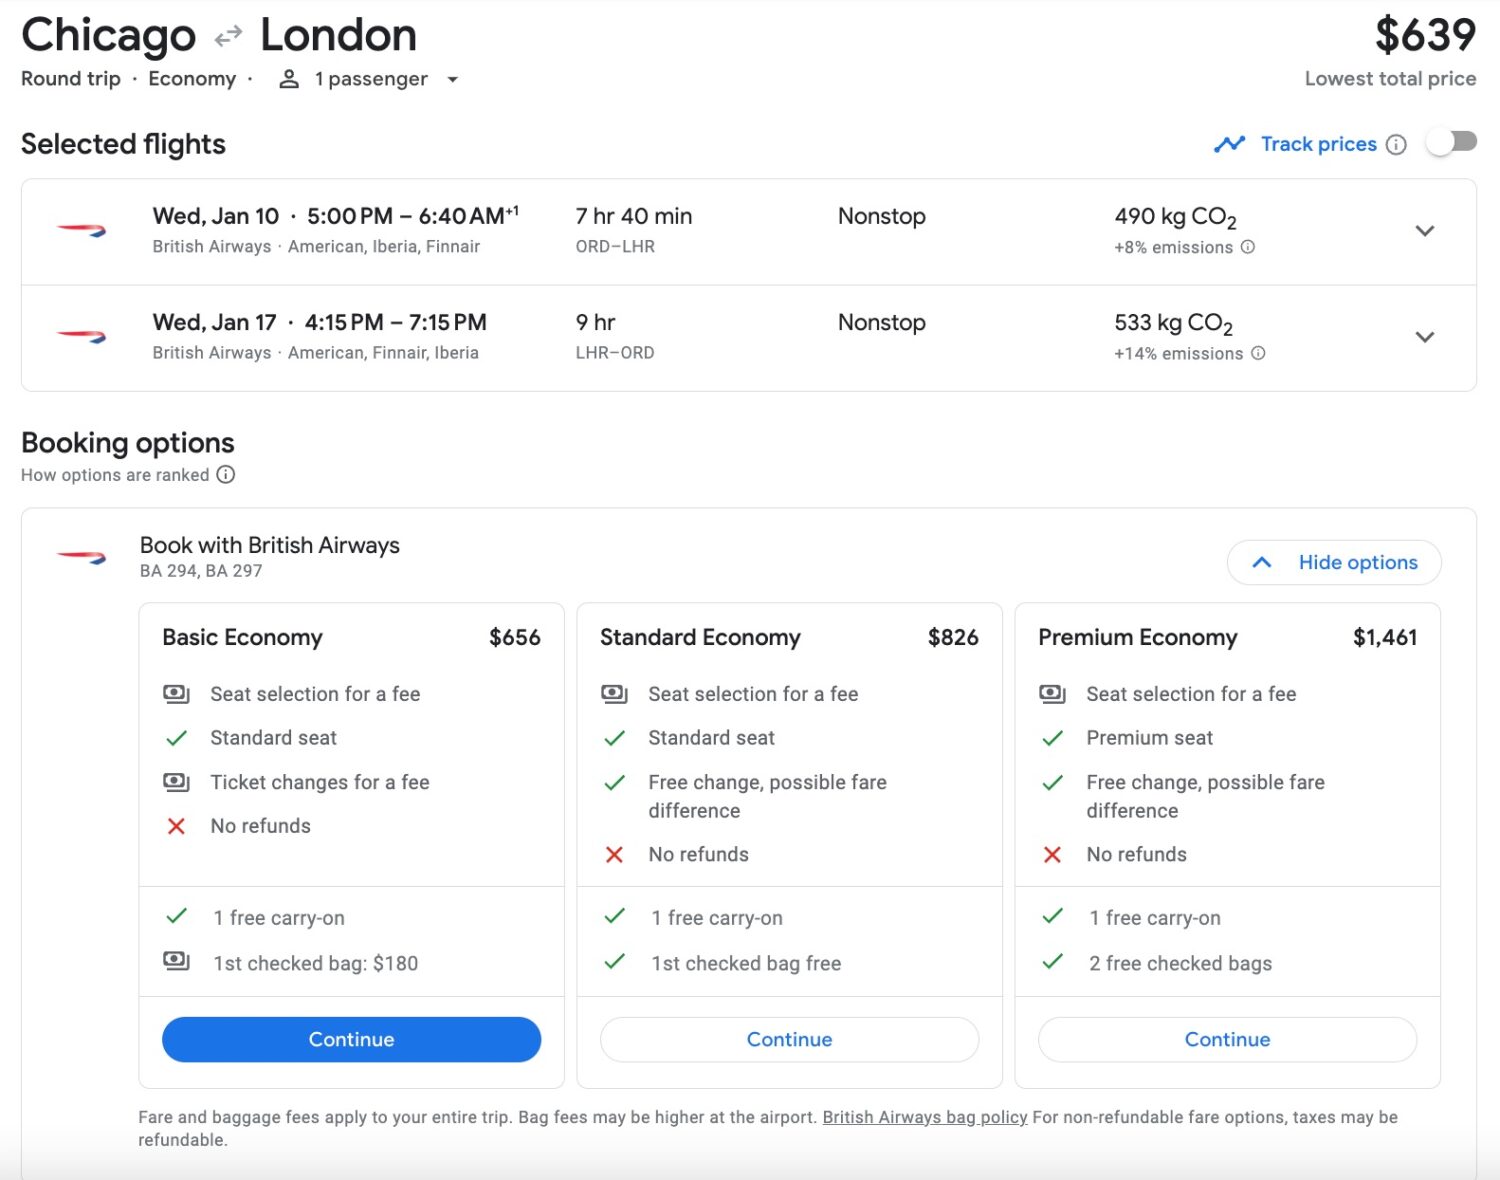Click the round trip swap arrows icon
The width and height of the screenshot is (1500, 1180).
(x=227, y=34)
